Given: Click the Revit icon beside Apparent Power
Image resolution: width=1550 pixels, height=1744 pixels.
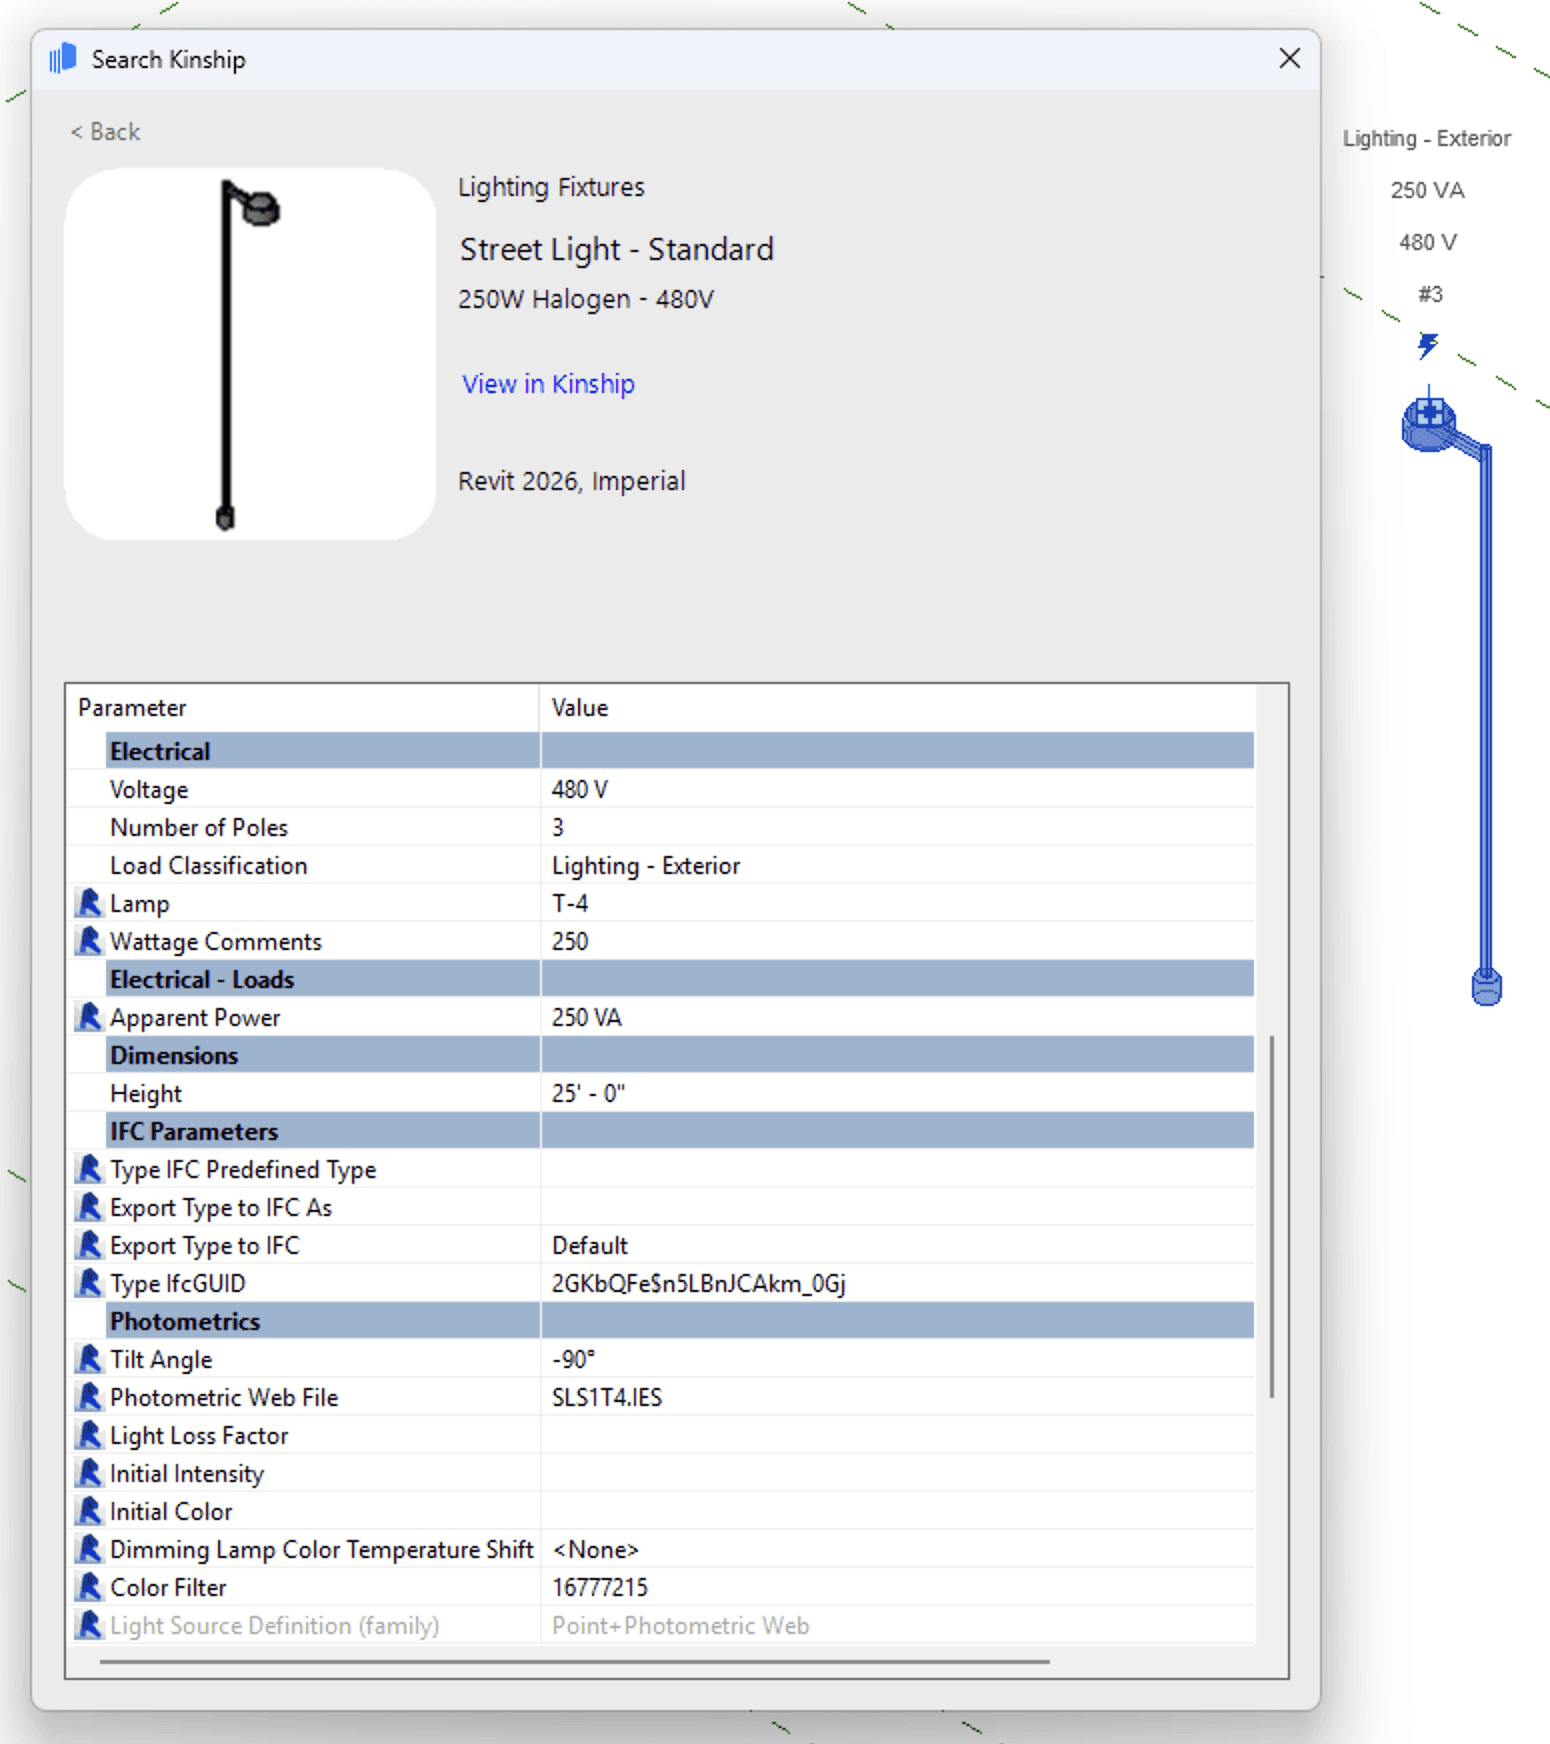Looking at the screenshot, I should [90, 1017].
